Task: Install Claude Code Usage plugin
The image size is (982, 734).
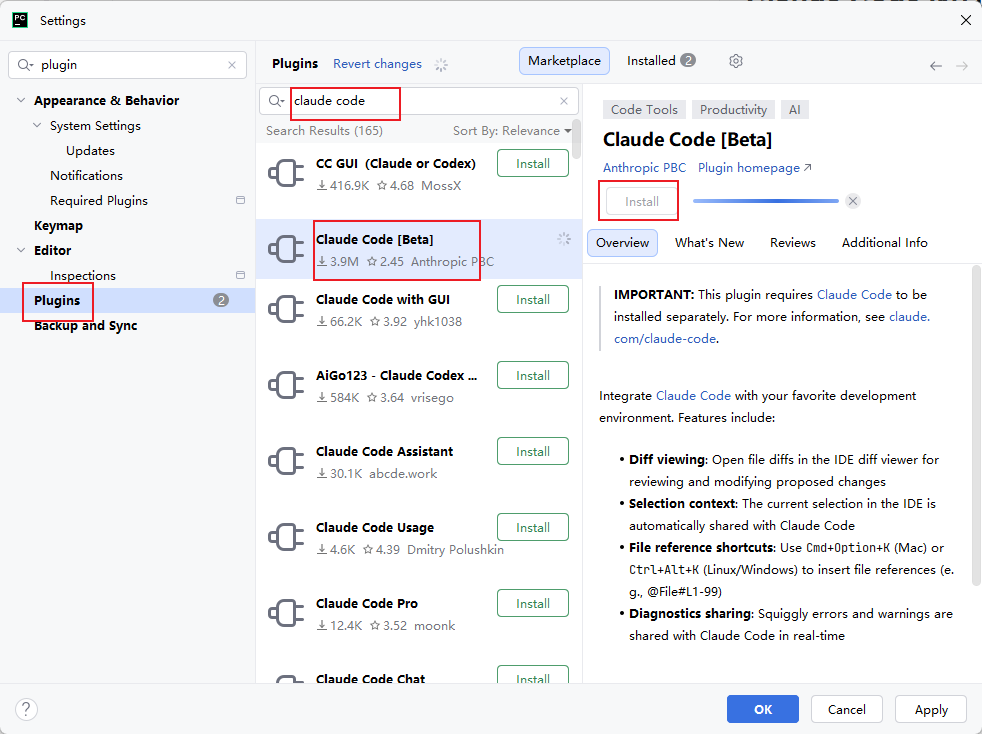Action: 532,527
